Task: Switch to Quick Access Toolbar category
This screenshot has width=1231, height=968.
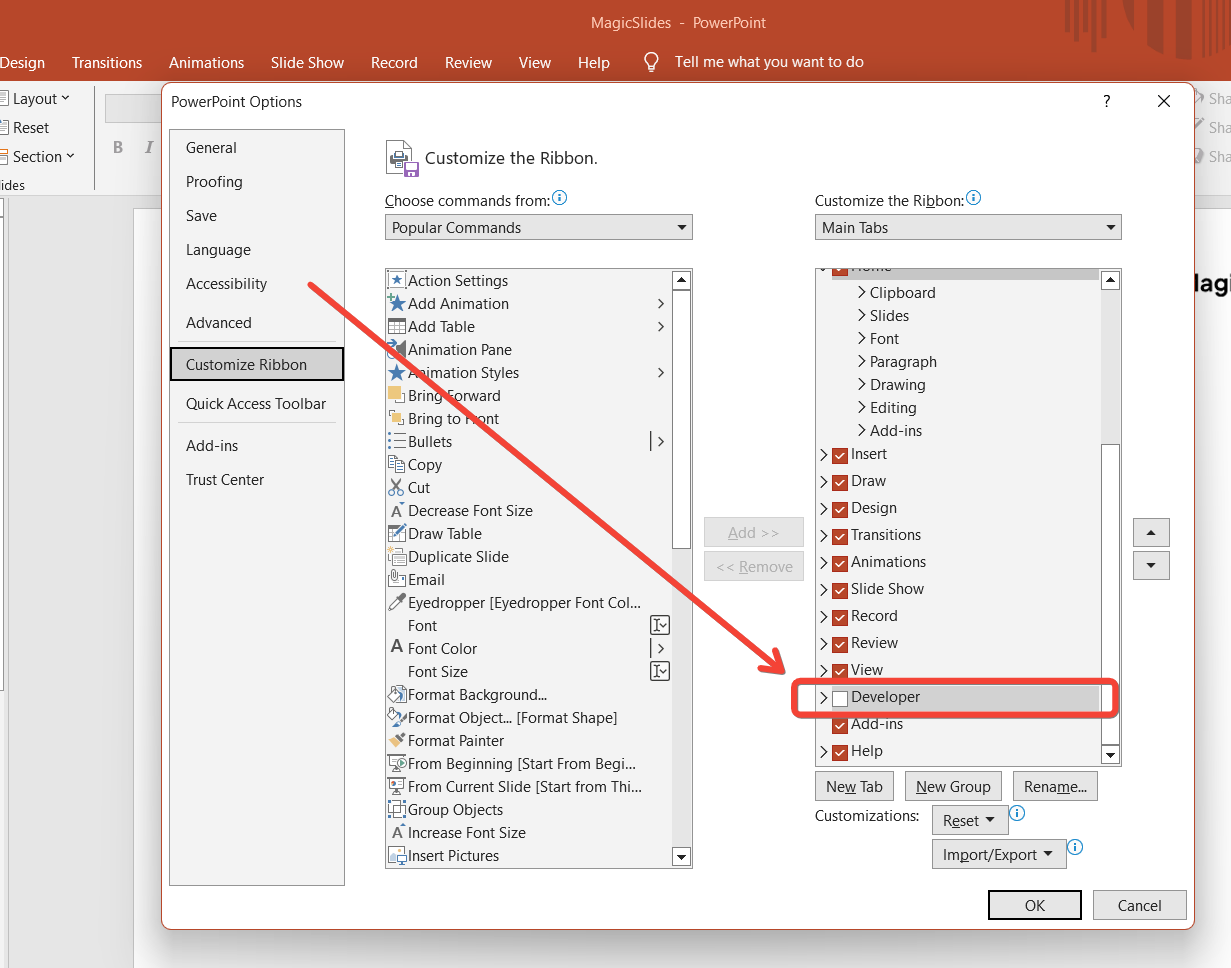Action: [256, 404]
